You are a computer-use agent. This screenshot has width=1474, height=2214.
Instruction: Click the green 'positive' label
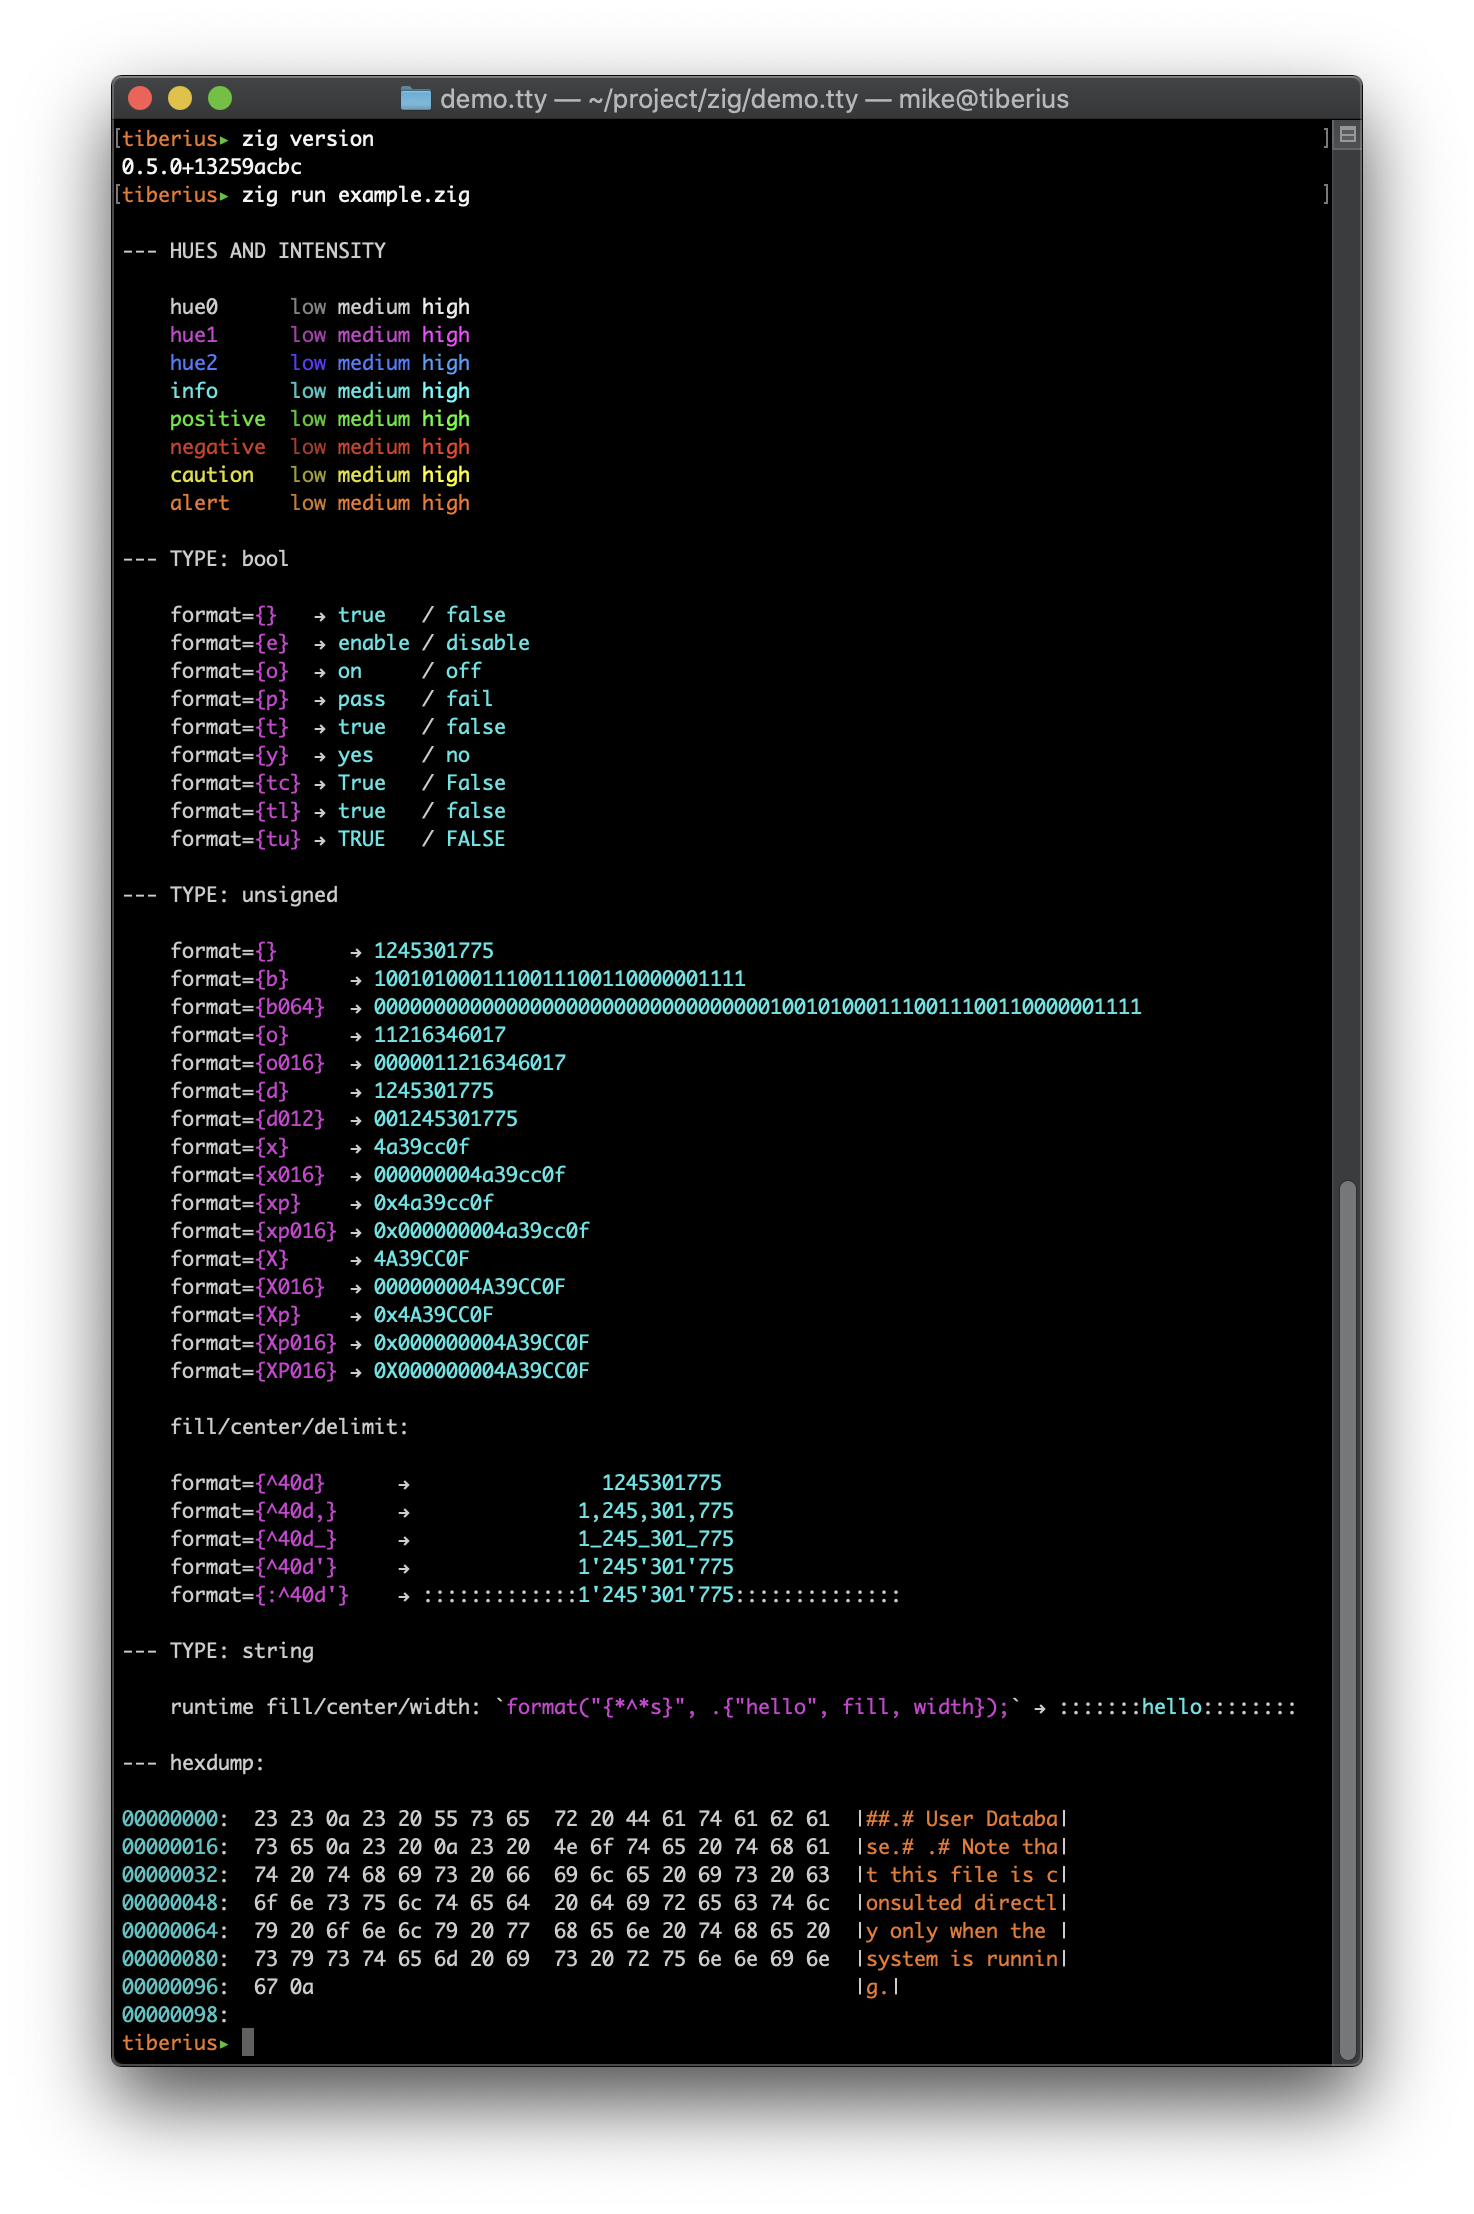point(218,419)
